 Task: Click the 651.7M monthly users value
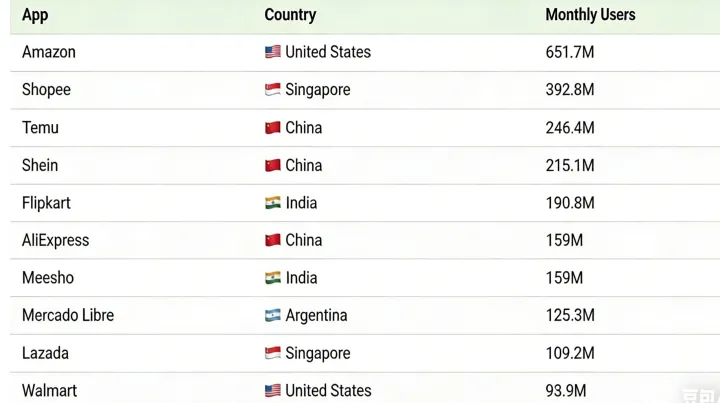point(570,52)
